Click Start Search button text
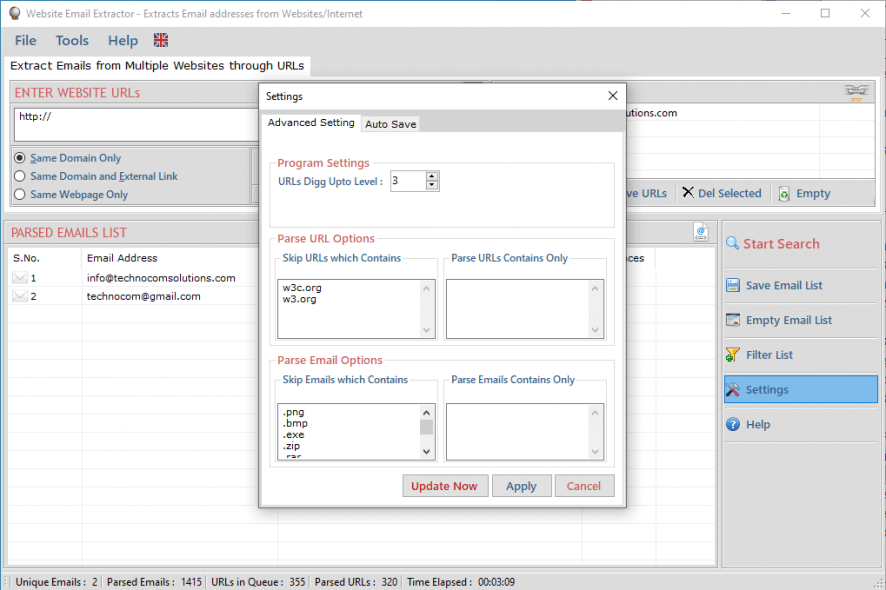This screenshot has width=886, height=590. click(x=781, y=244)
